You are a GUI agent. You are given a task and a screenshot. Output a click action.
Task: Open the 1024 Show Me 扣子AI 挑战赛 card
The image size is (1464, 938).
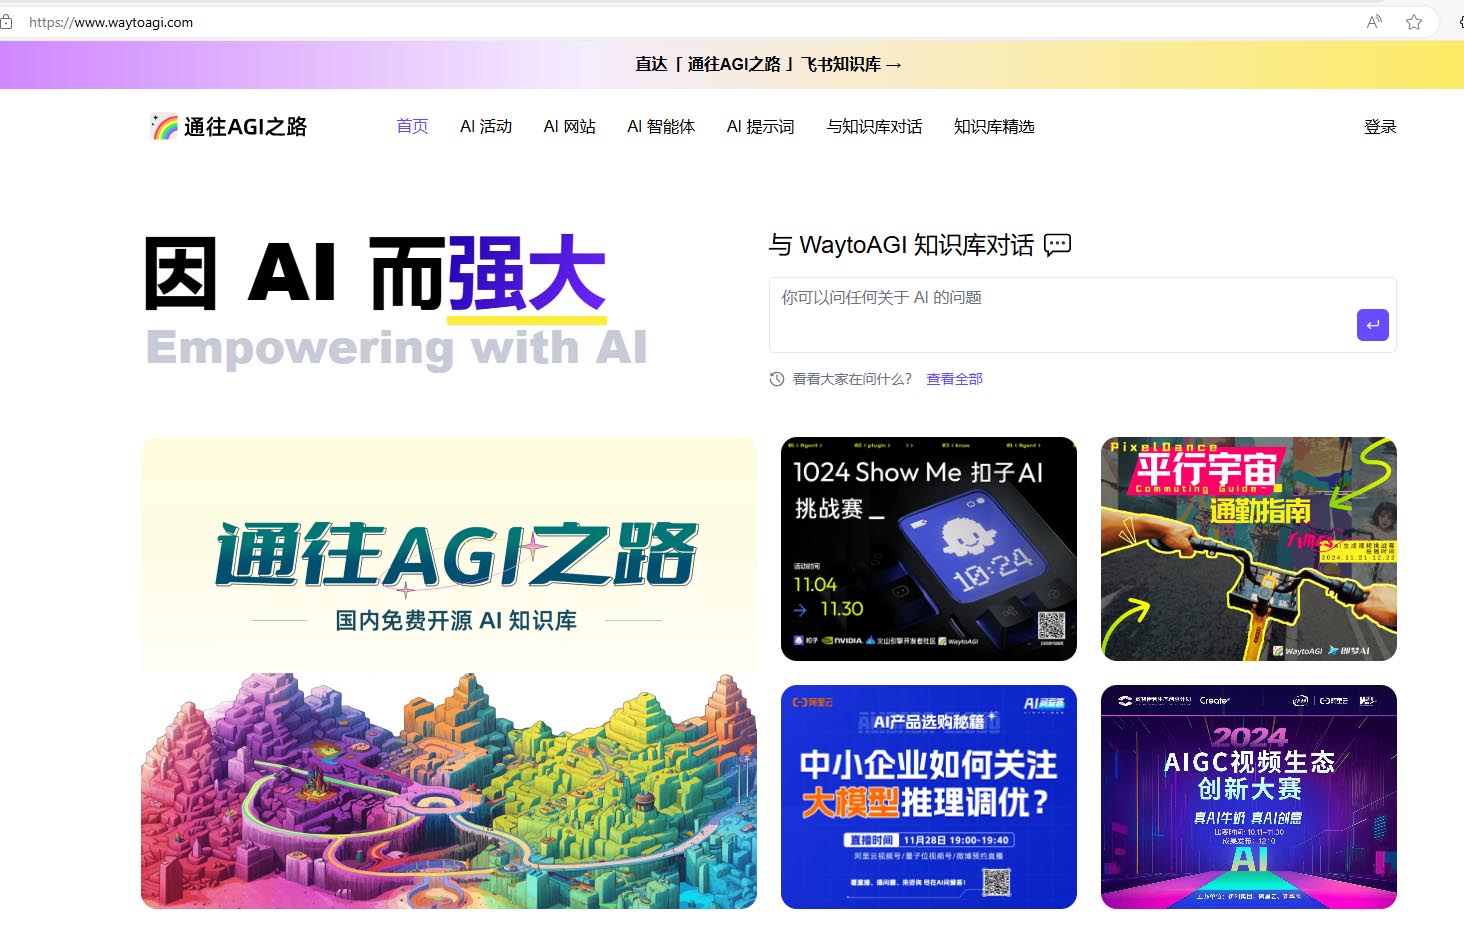tap(928, 548)
